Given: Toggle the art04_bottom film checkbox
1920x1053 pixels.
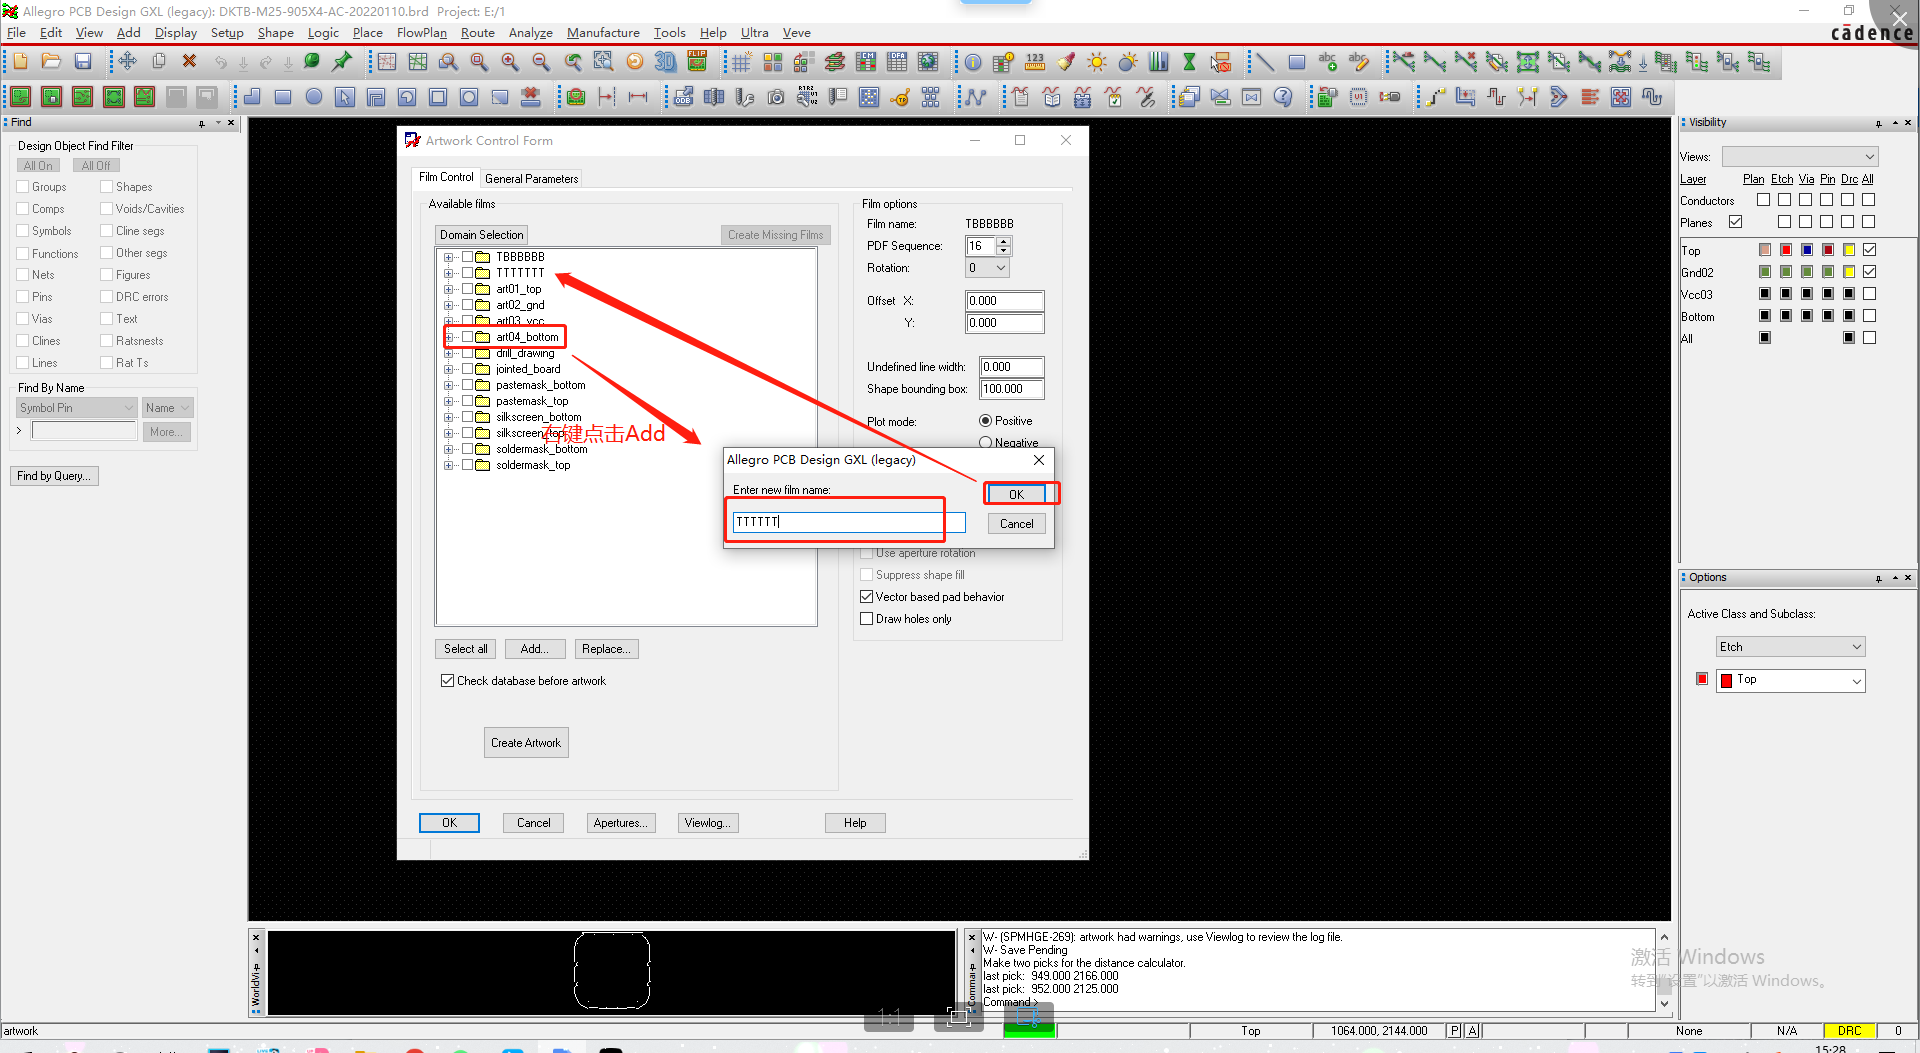Looking at the screenshot, I should click(467, 337).
